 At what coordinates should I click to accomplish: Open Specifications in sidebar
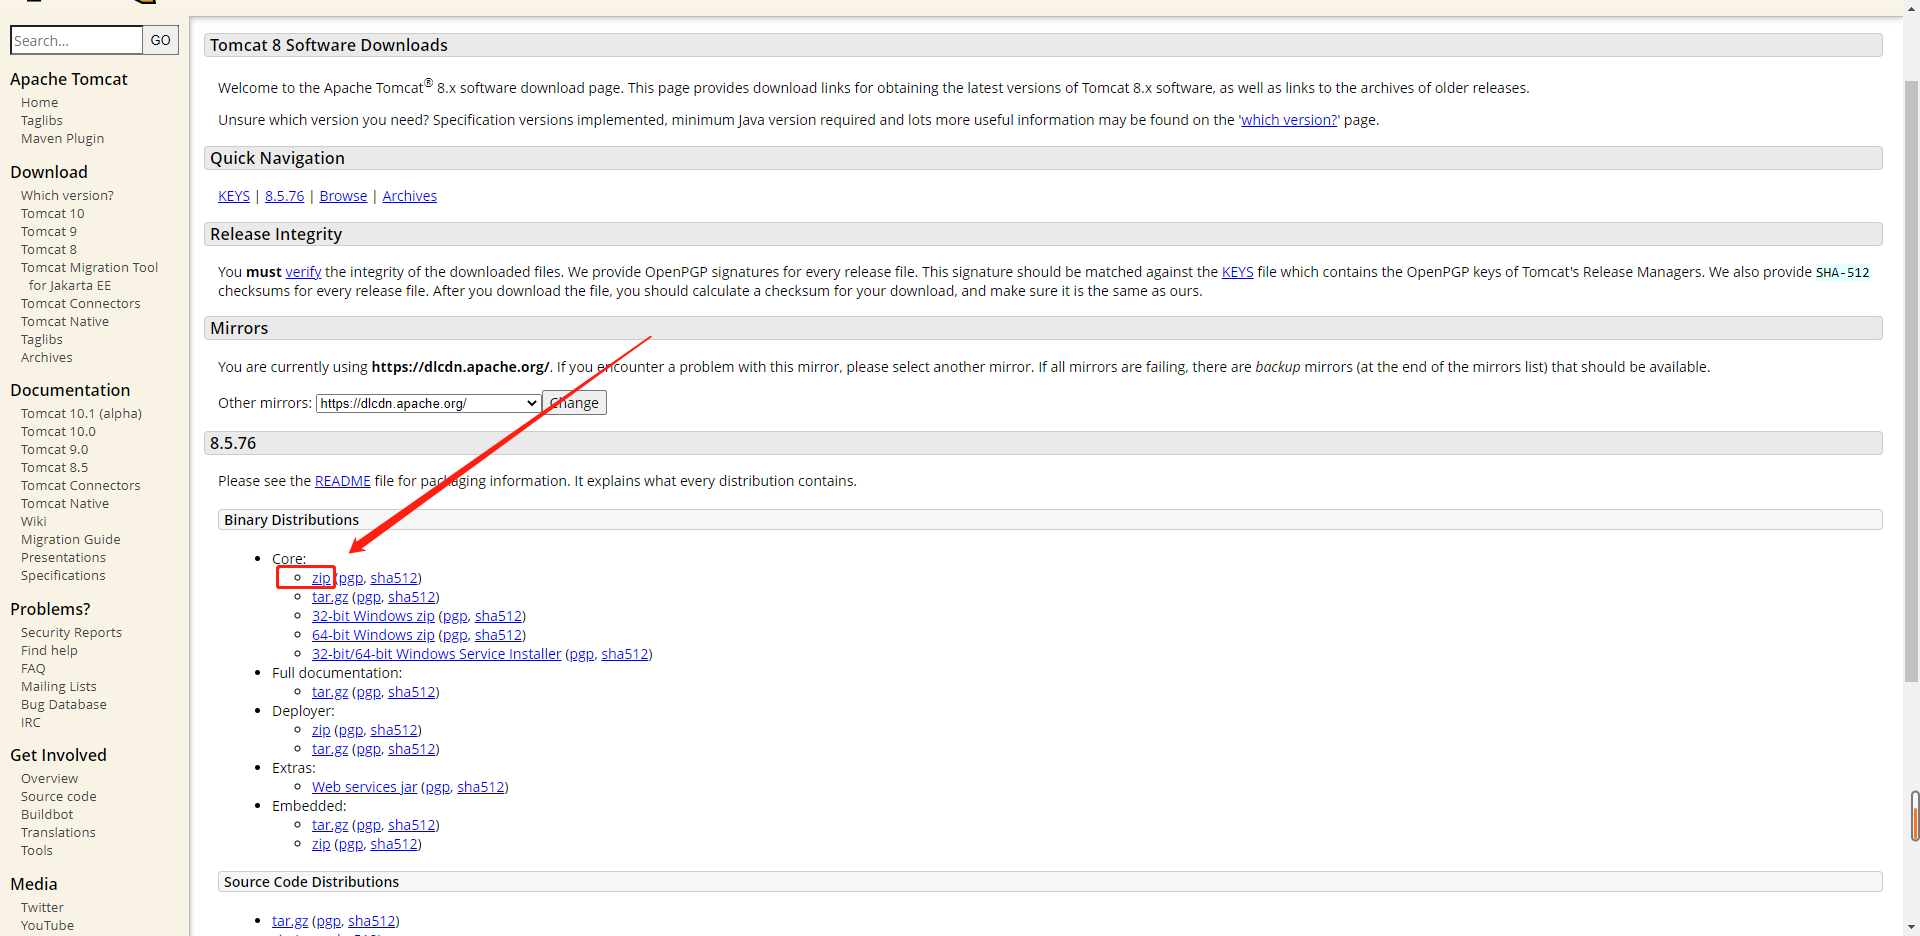(63, 576)
